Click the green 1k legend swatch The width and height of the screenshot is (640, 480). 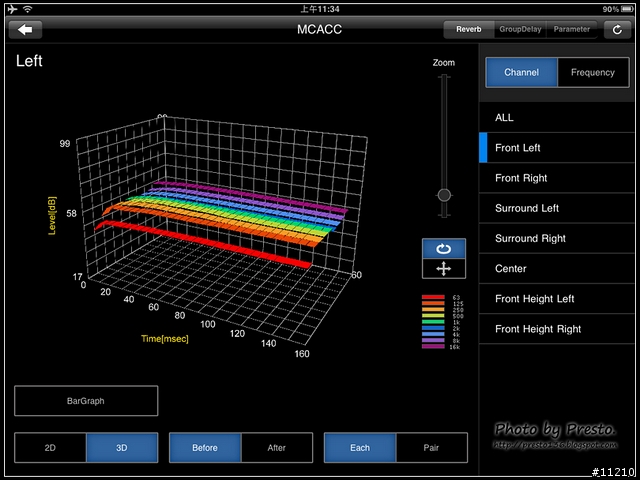(x=433, y=322)
